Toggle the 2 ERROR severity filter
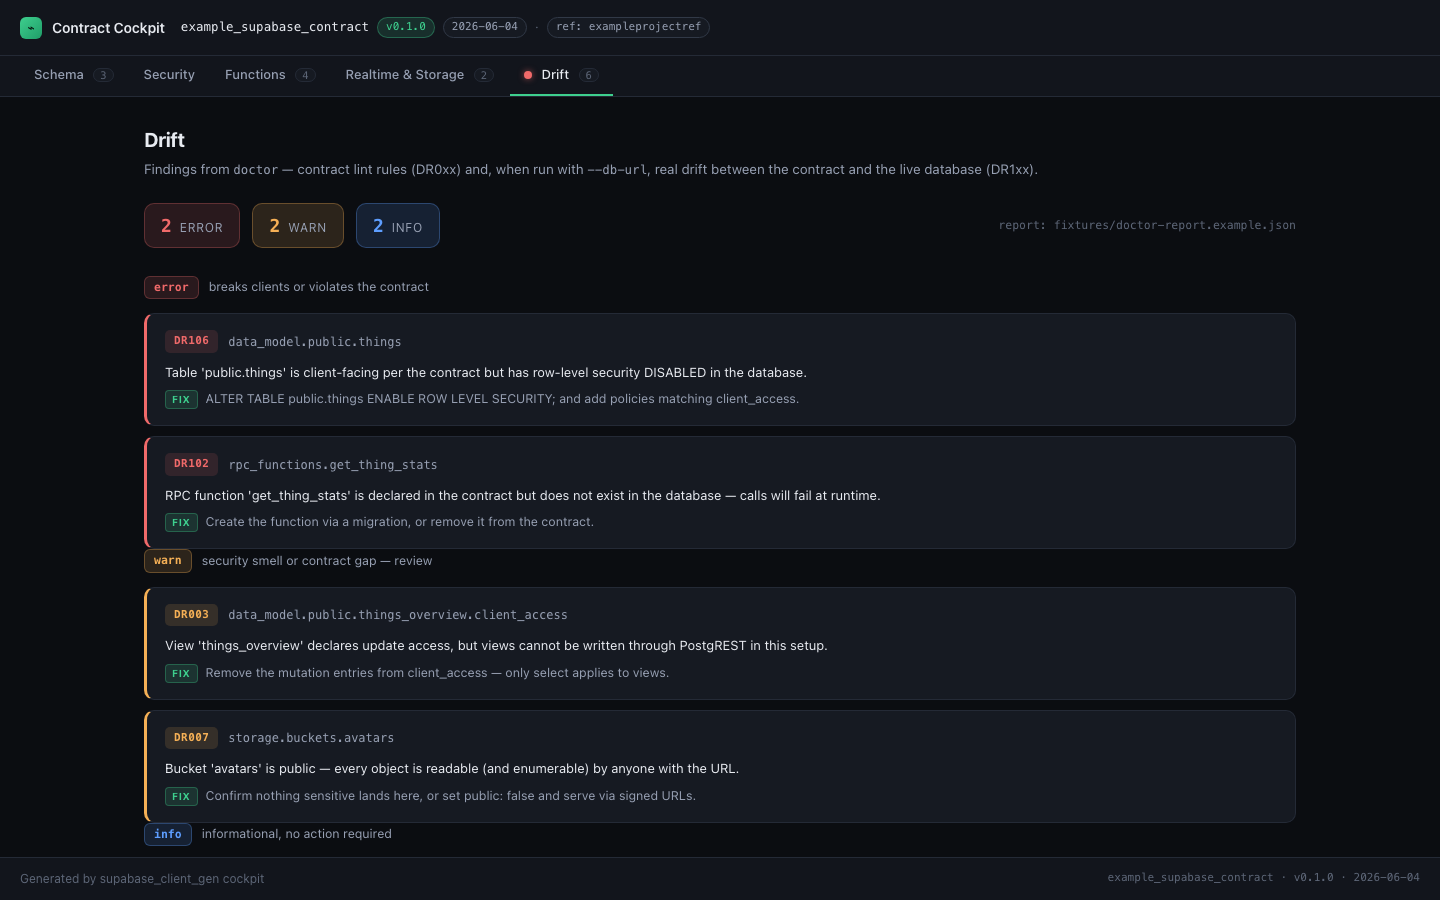This screenshot has width=1440, height=900. coord(192,226)
